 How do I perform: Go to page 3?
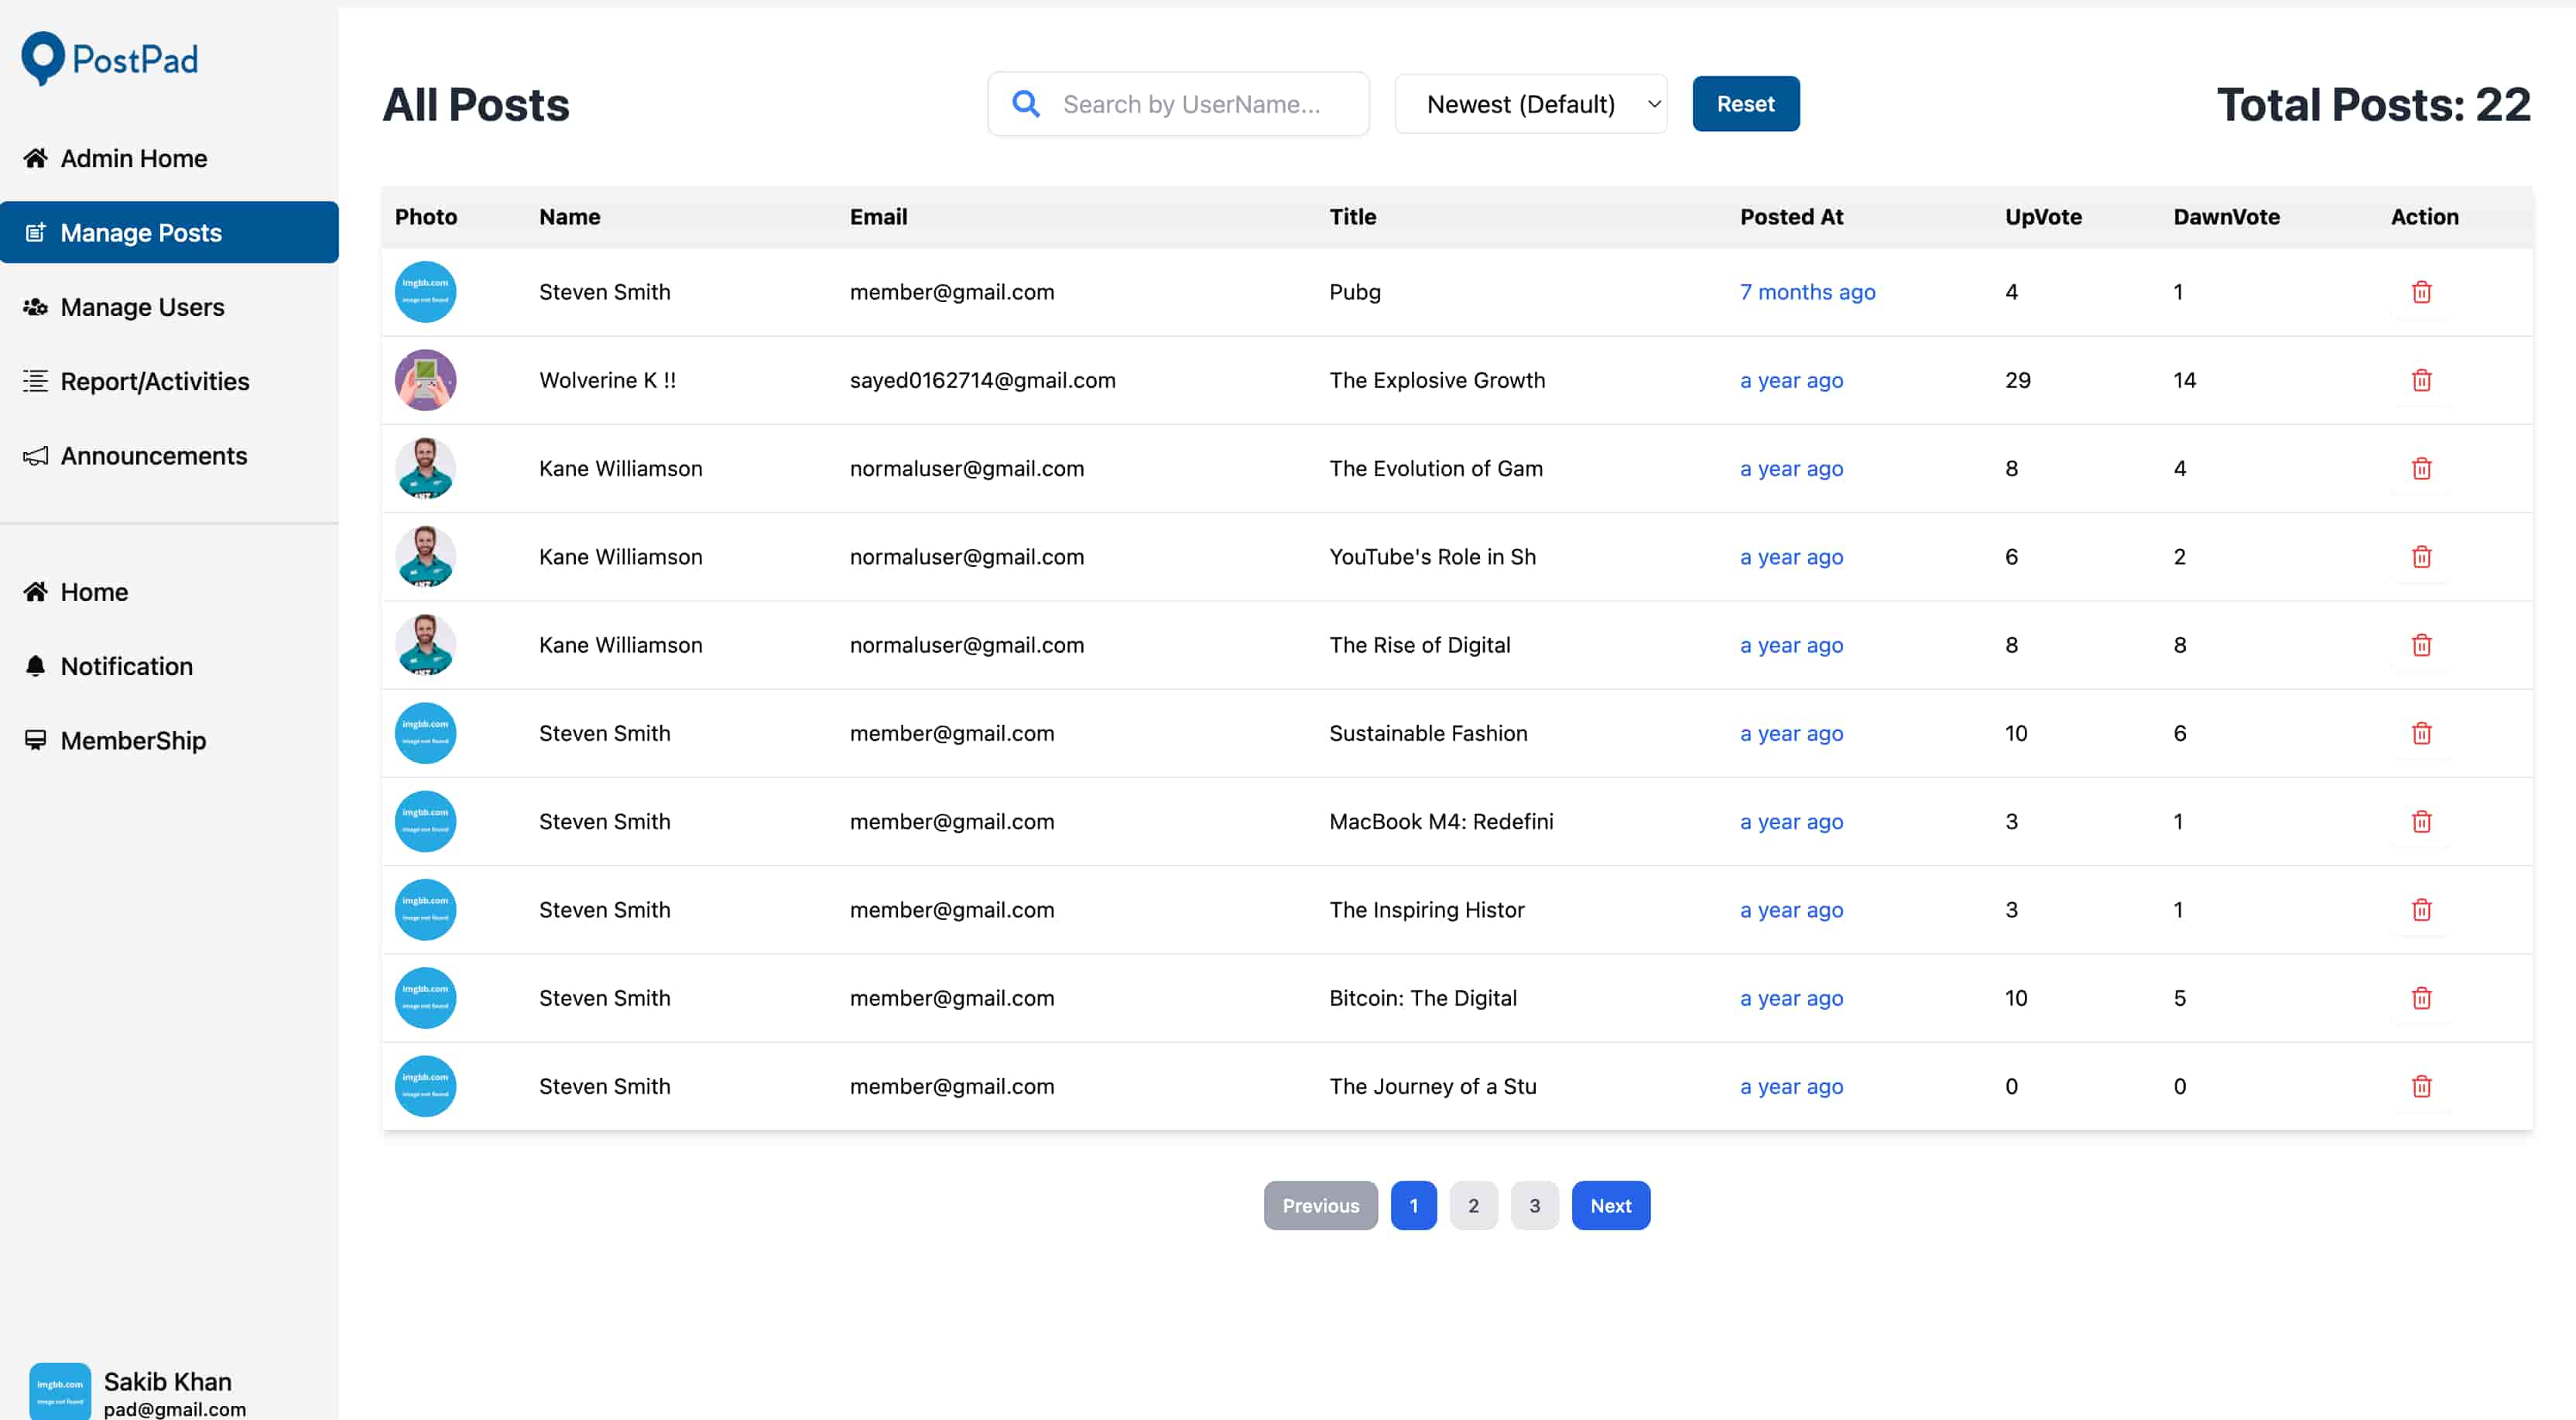point(1534,1205)
